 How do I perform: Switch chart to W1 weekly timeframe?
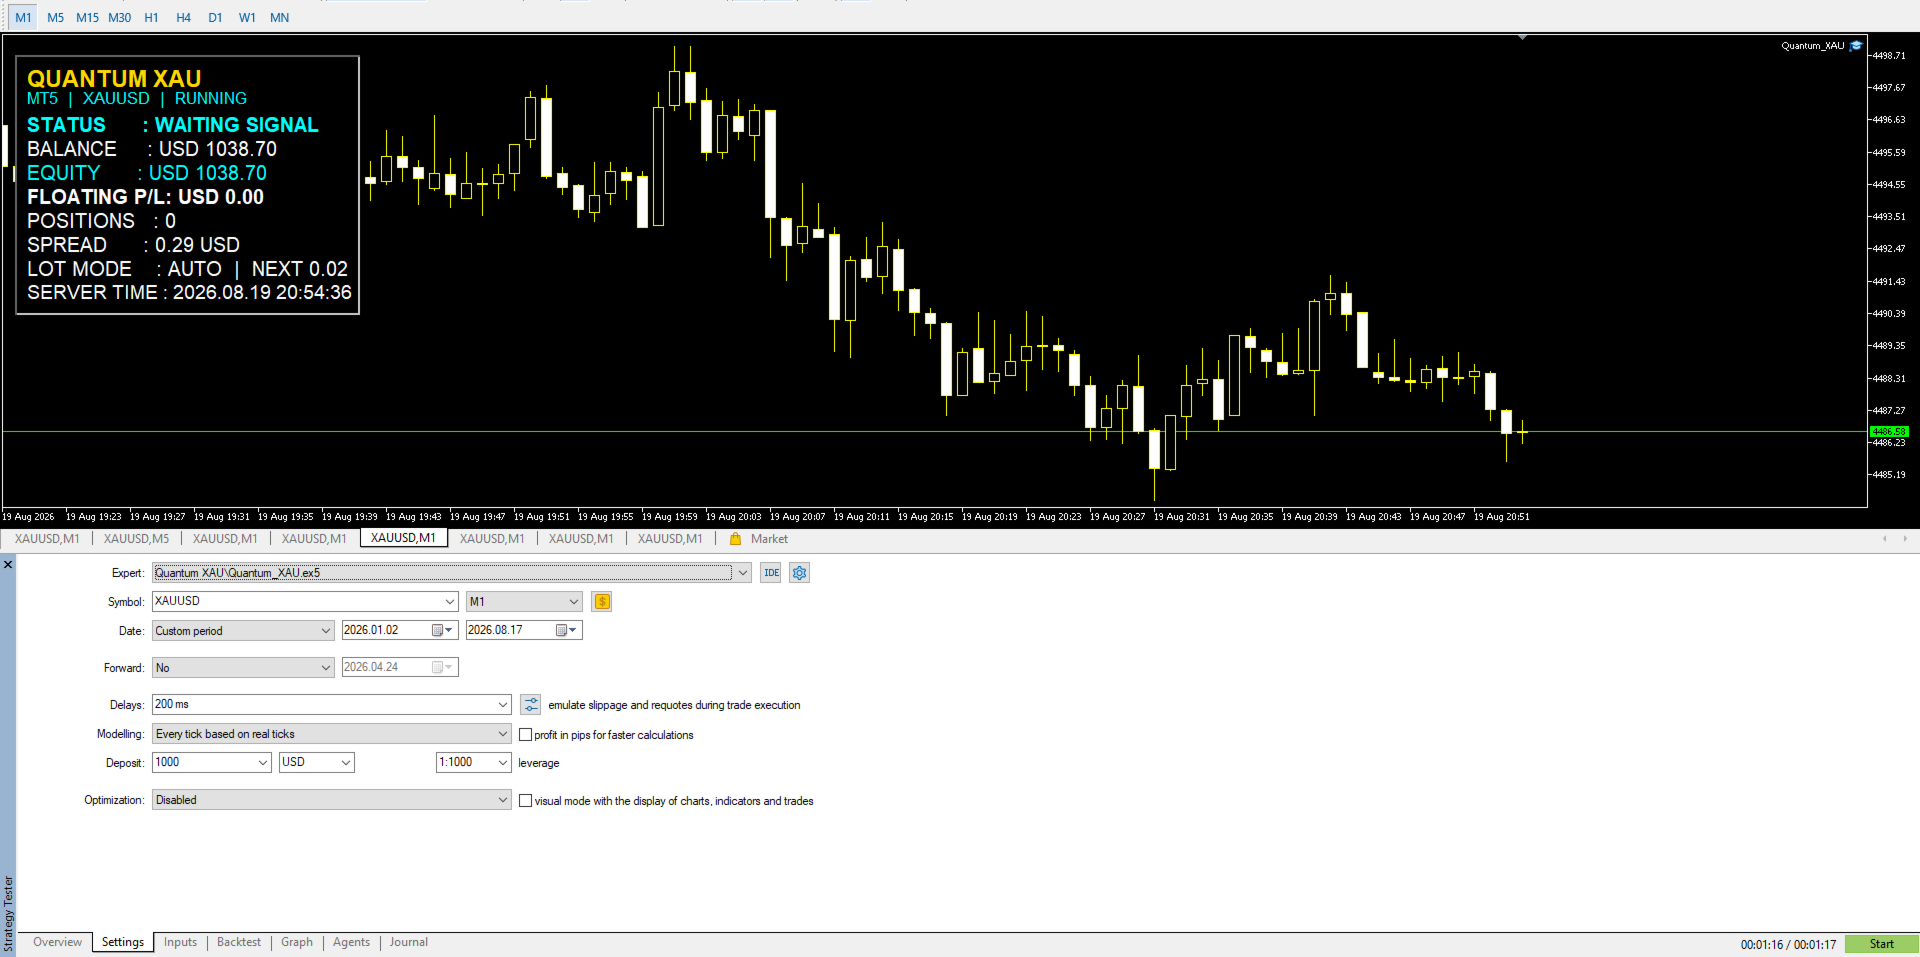[x=247, y=18]
